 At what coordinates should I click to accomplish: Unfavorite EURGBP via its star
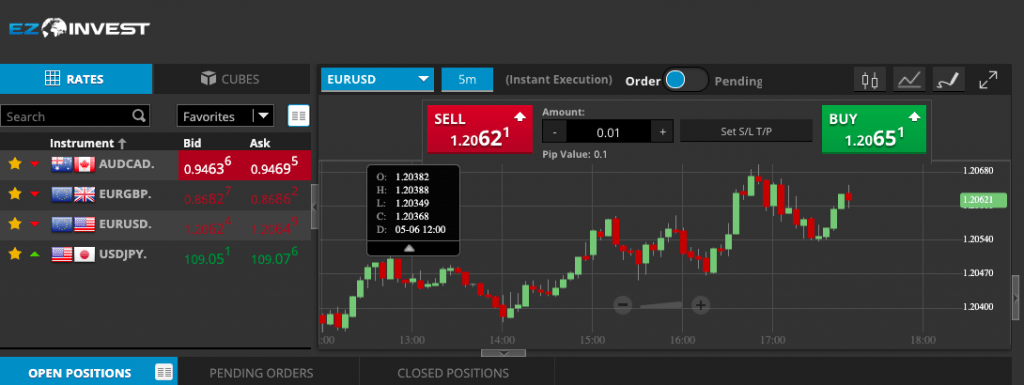tap(15, 194)
